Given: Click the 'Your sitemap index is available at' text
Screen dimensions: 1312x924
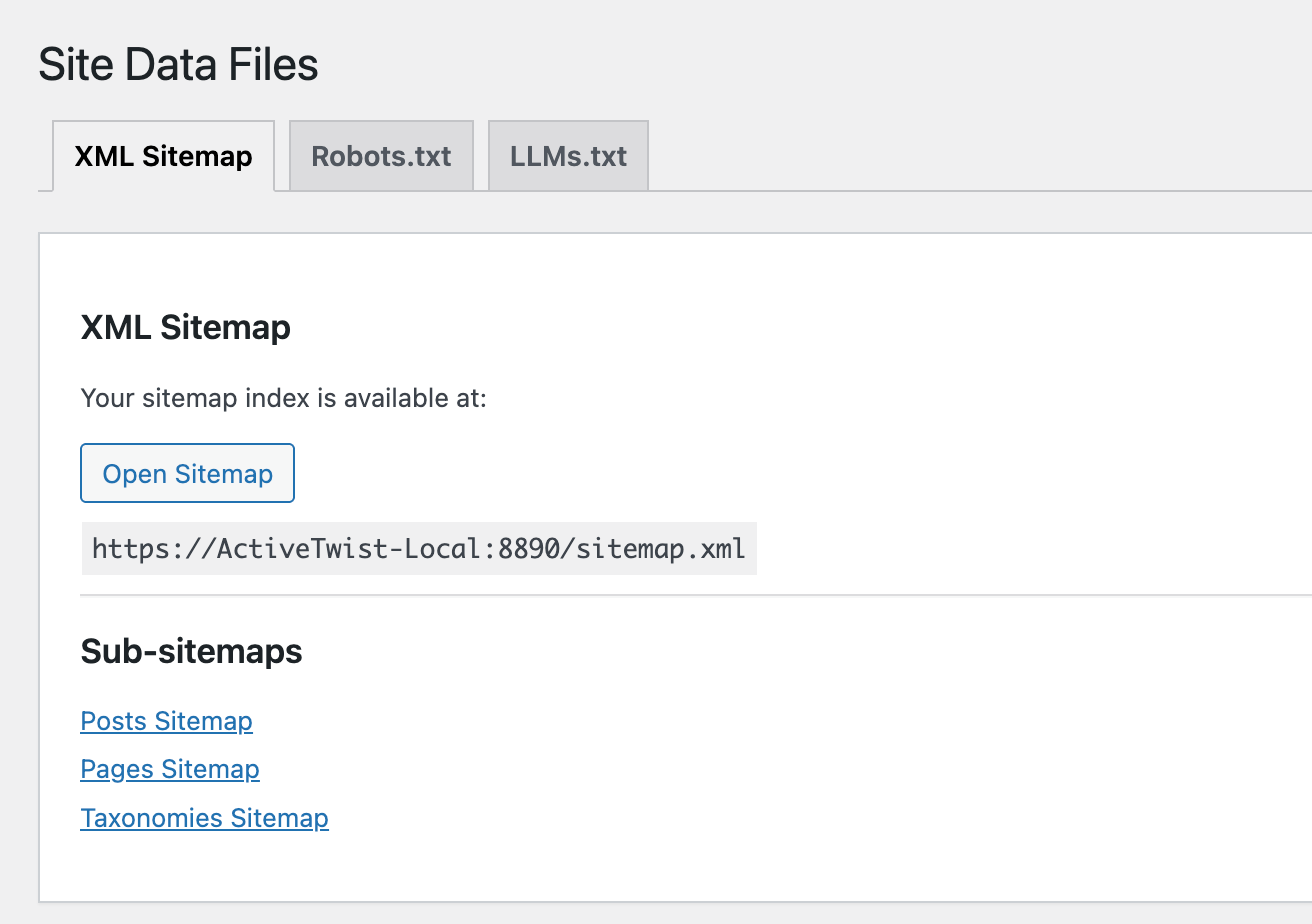Looking at the screenshot, I should tap(283, 399).
